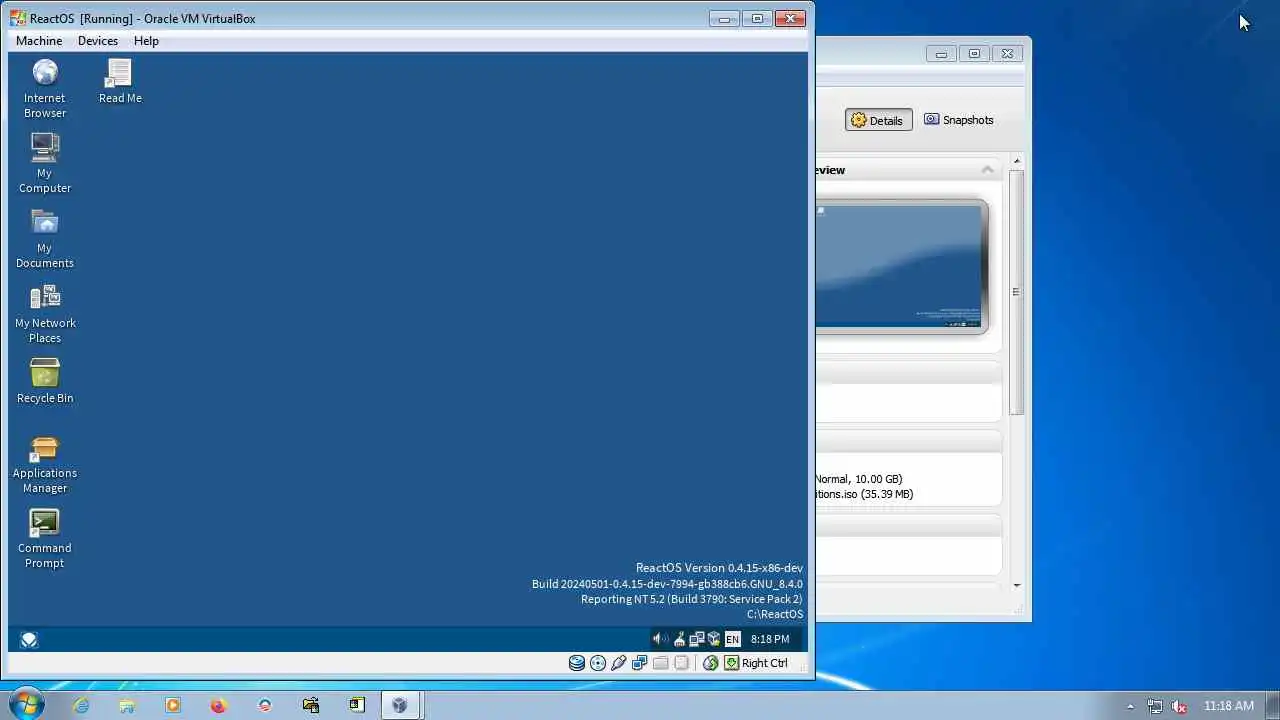Screen dimensions: 1280x720
Task: Show hidden icons in Windows system tray
Action: click(x=1130, y=706)
